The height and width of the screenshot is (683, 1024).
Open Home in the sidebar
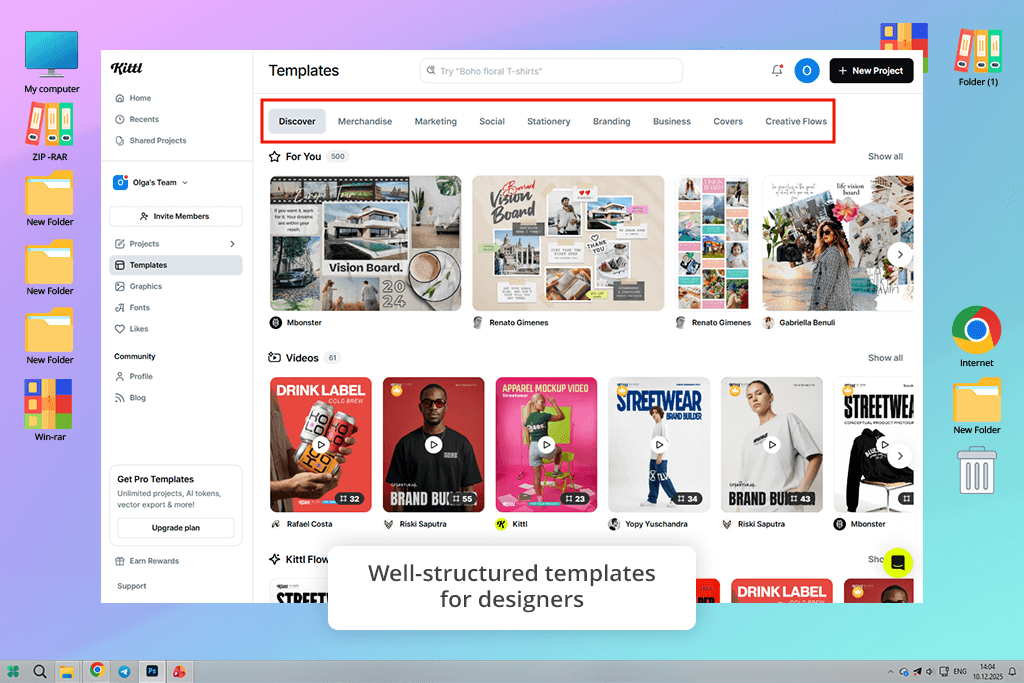[x=133, y=98]
